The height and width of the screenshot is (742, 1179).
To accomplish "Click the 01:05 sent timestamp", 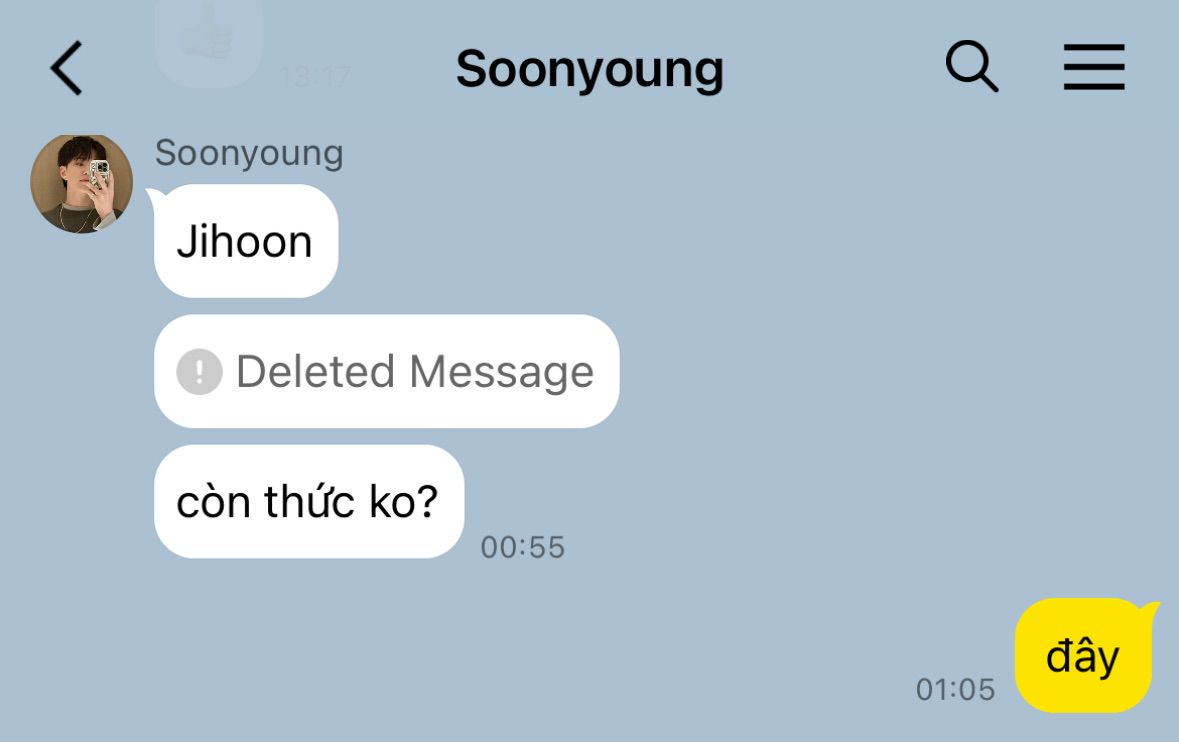I will 955,689.
